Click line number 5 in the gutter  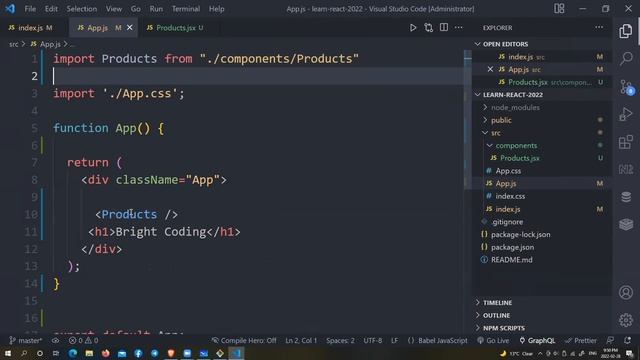34,128
